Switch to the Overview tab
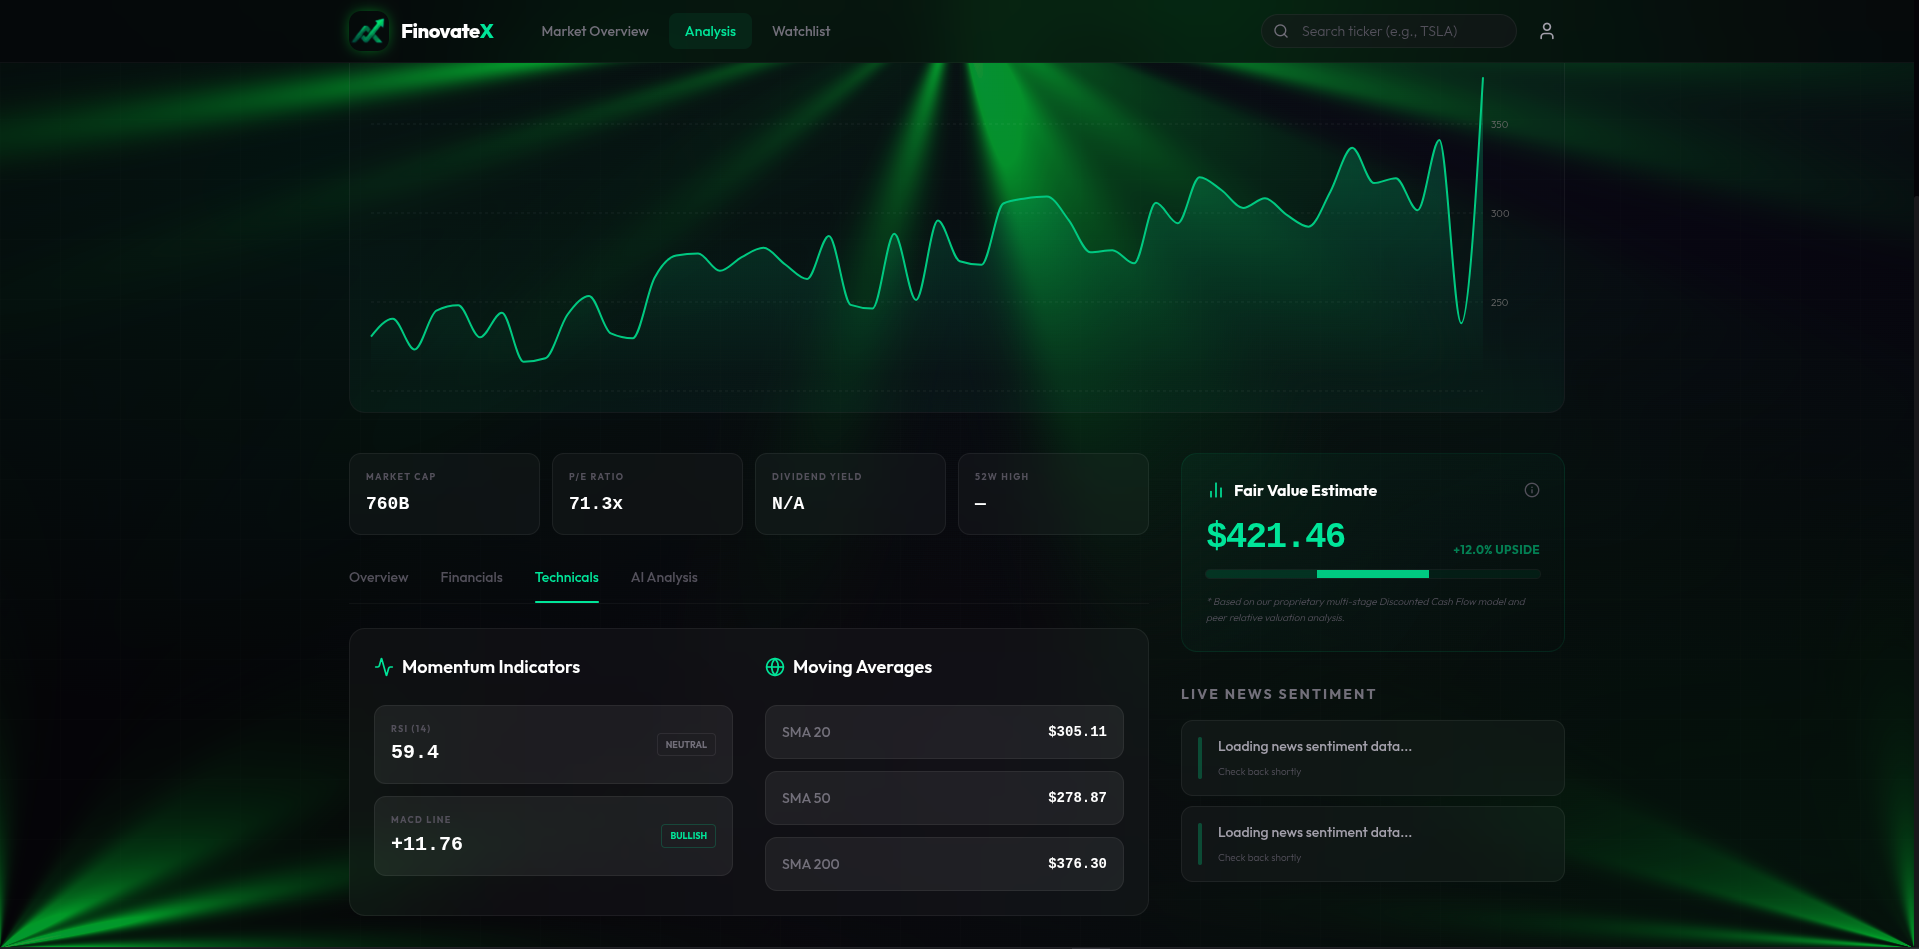The width and height of the screenshot is (1919, 949). pyautogui.click(x=378, y=577)
